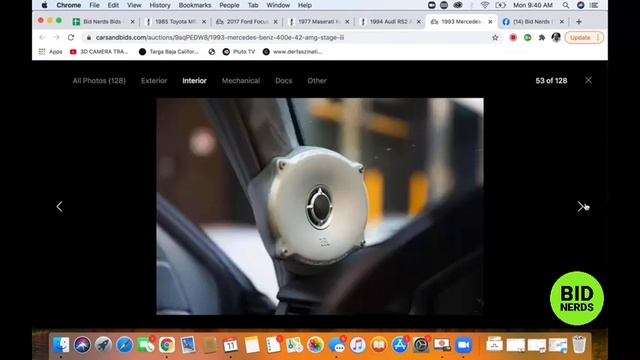Close the 2017 Ford Focus tab
Image resolution: width=640 pixels, height=360 pixels.
coord(276,22)
